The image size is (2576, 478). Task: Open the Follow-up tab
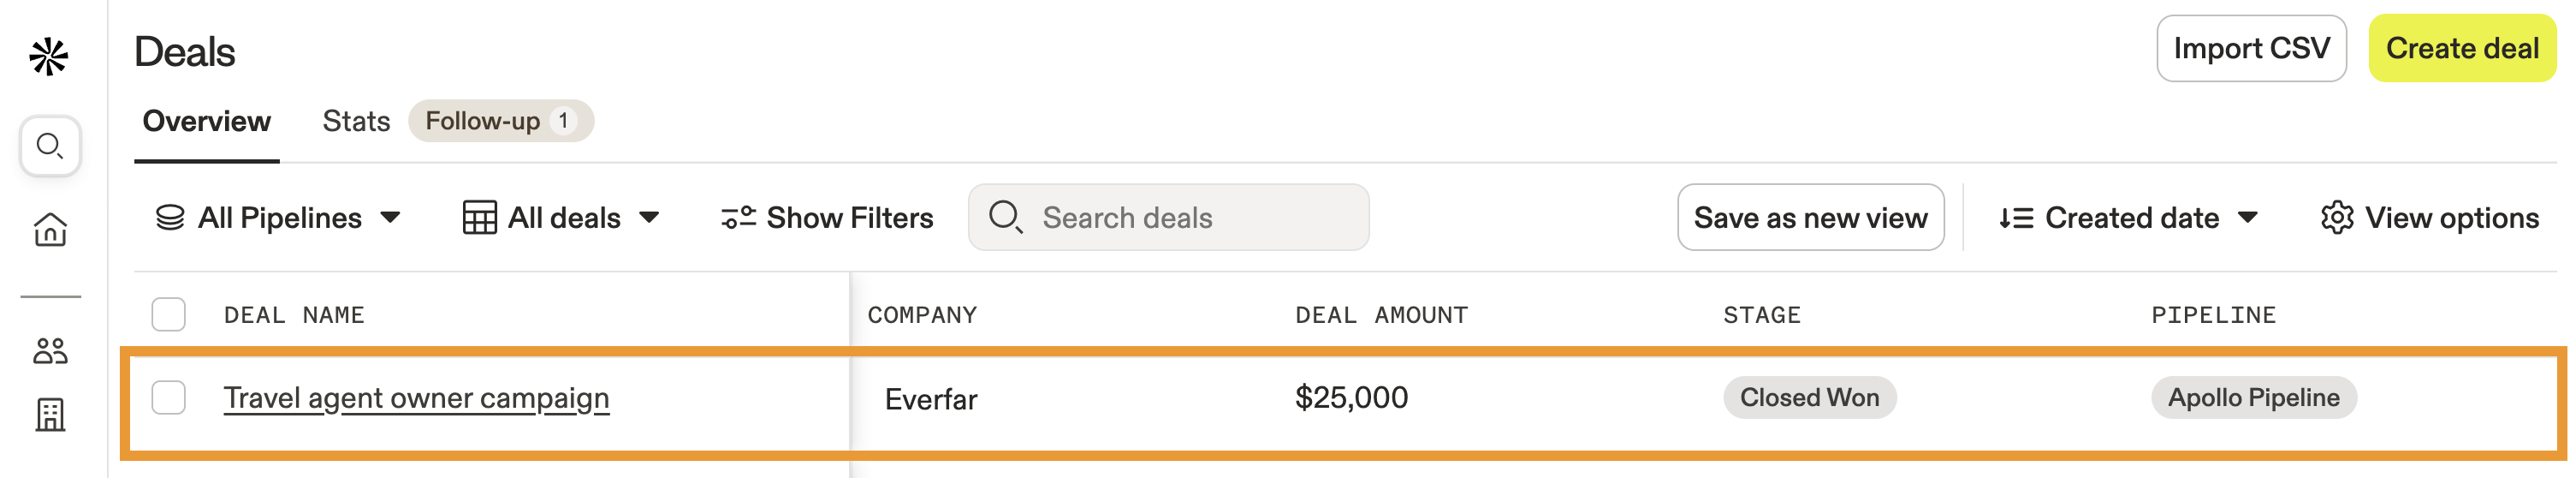(501, 121)
